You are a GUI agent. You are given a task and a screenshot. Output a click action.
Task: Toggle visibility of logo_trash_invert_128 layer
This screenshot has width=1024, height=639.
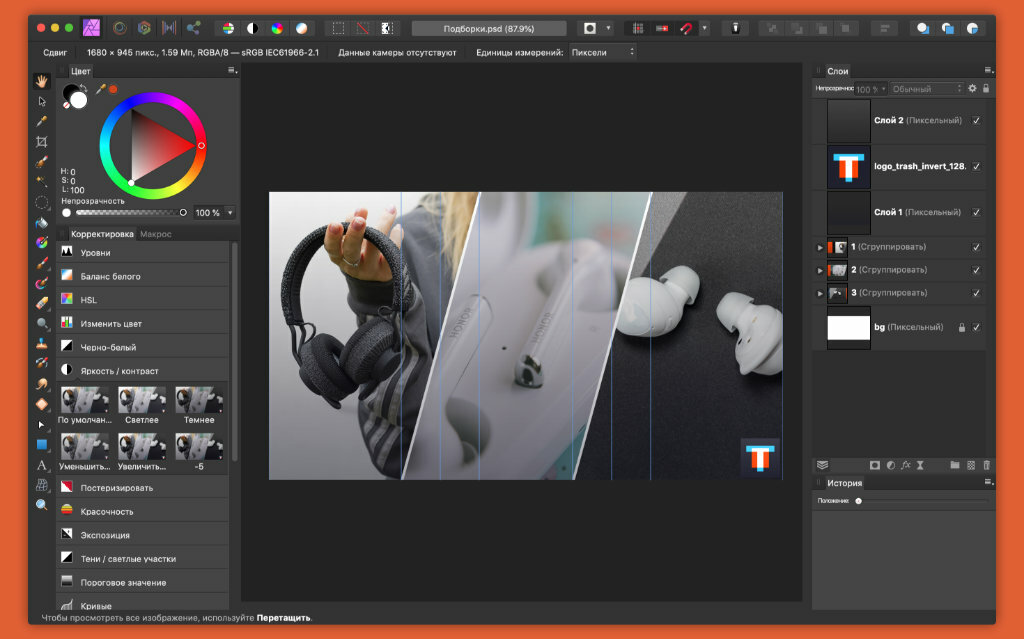click(x=976, y=167)
